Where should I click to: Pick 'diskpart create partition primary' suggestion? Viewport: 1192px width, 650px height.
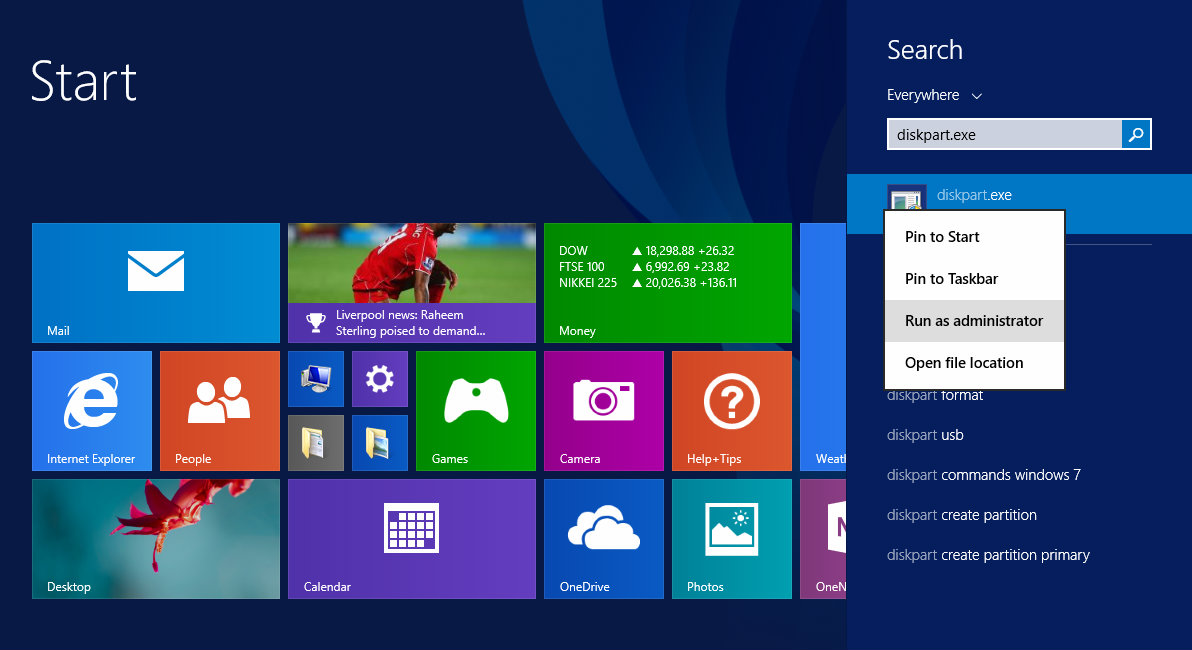pyautogui.click(x=988, y=555)
